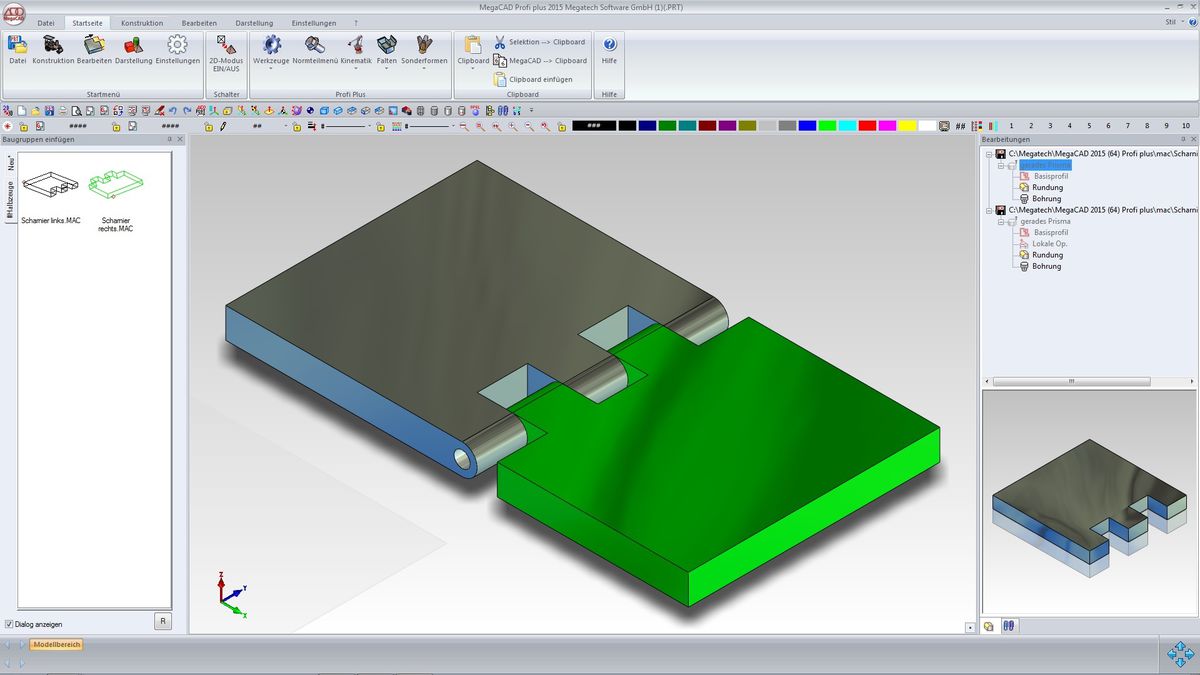1200x675 pixels.
Task: Open the Einstellungen ribbon tab
Action: pos(313,23)
